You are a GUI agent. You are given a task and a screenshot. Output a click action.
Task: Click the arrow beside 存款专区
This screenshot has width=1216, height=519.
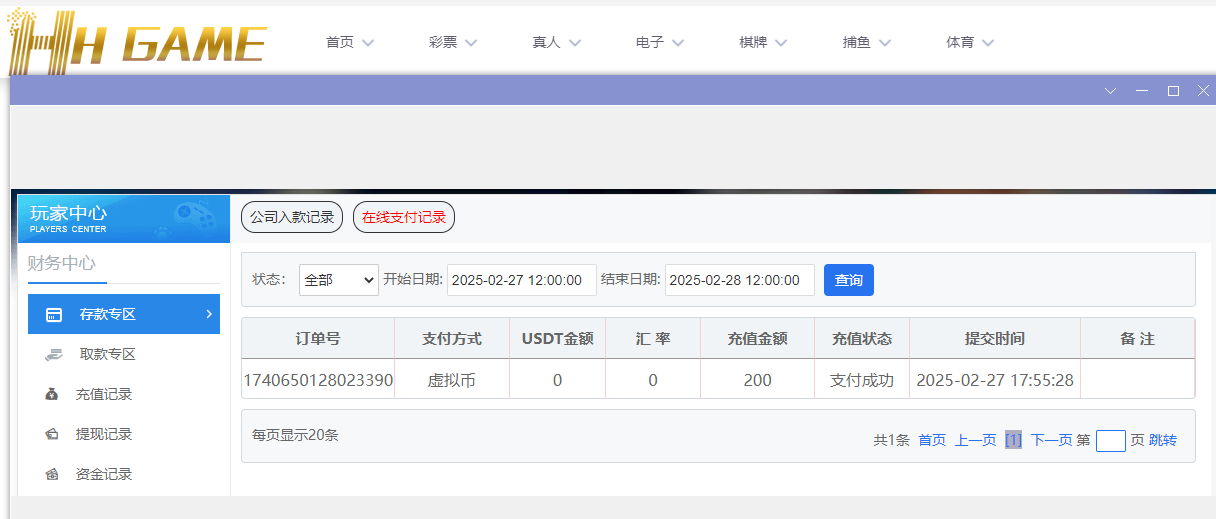tap(209, 314)
